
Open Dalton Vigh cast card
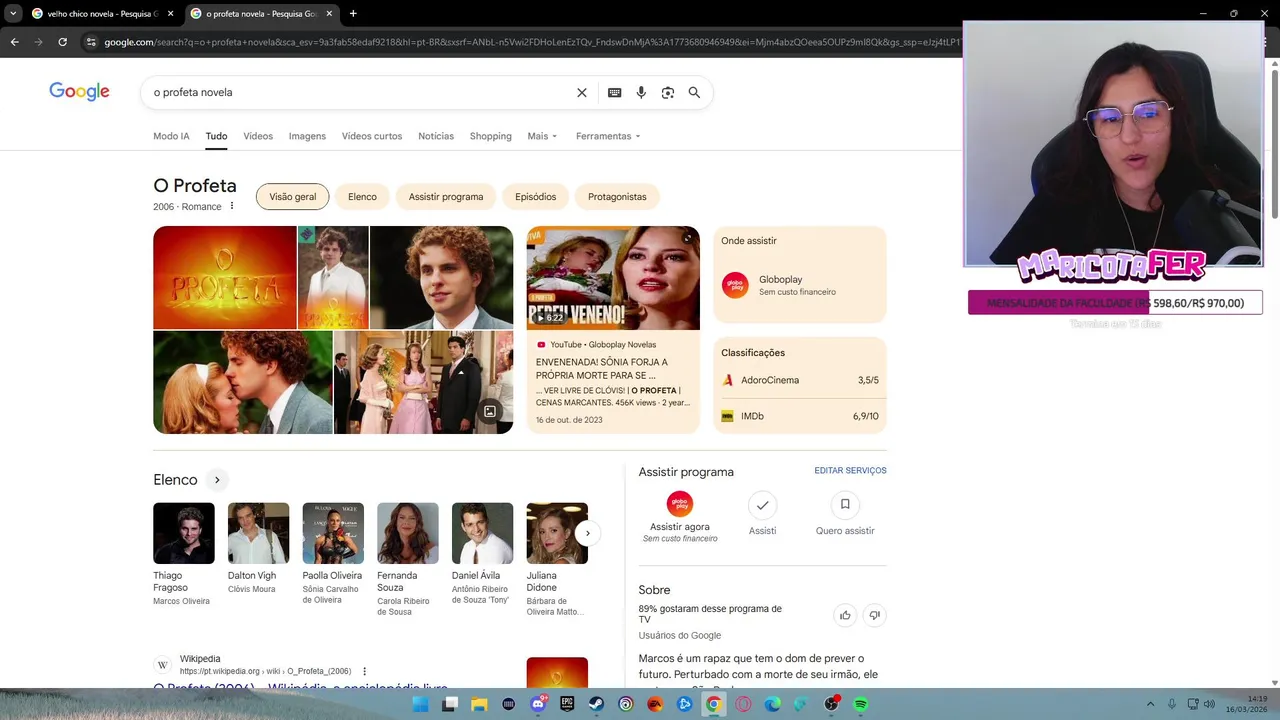point(258,550)
